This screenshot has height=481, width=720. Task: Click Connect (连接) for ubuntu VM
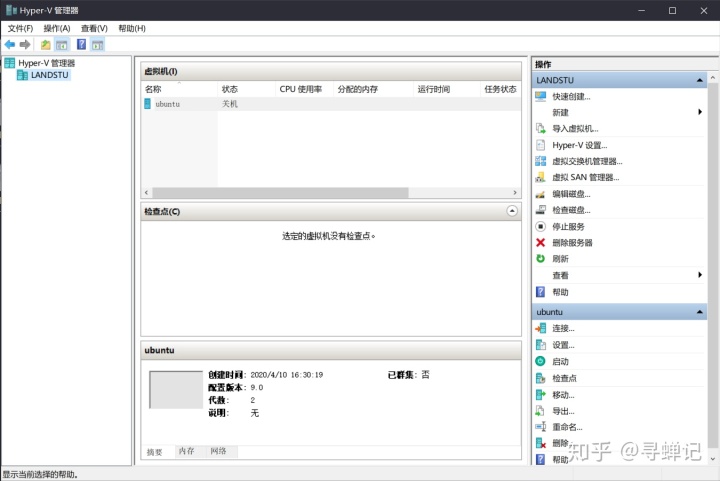[563, 328]
